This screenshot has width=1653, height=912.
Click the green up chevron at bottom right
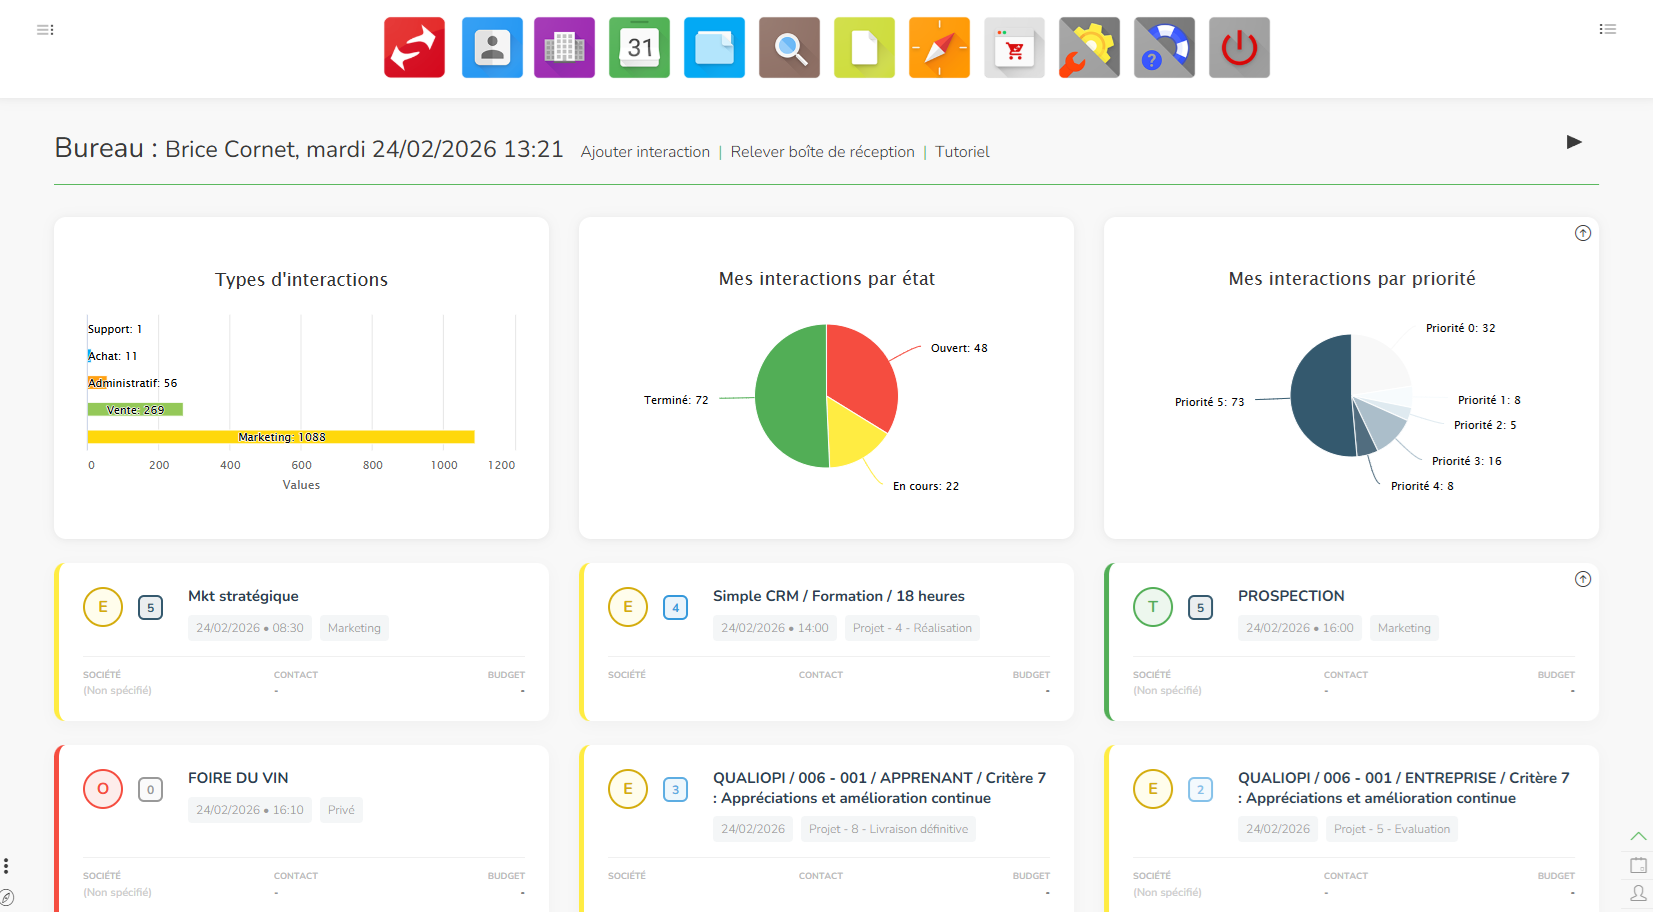tap(1638, 836)
